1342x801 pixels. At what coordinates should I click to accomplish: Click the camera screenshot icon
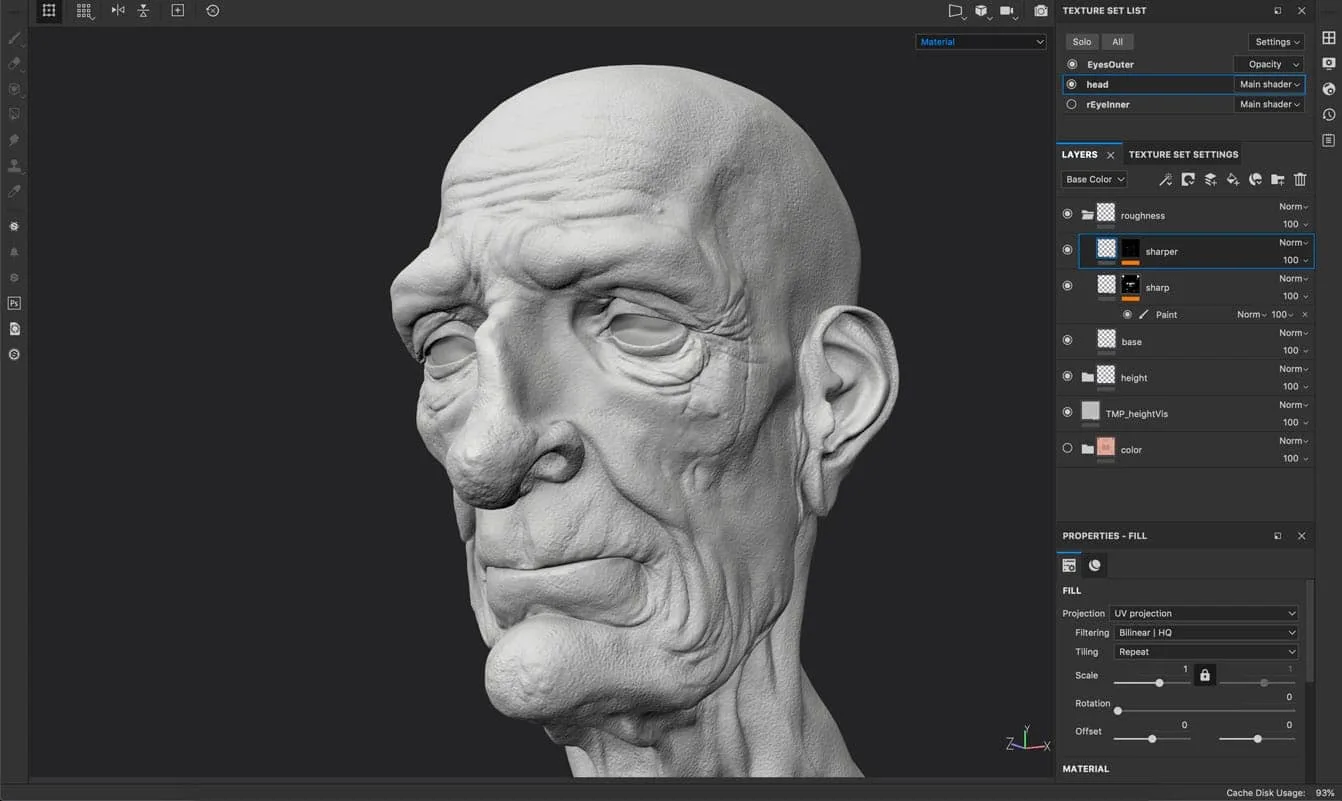point(1041,11)
